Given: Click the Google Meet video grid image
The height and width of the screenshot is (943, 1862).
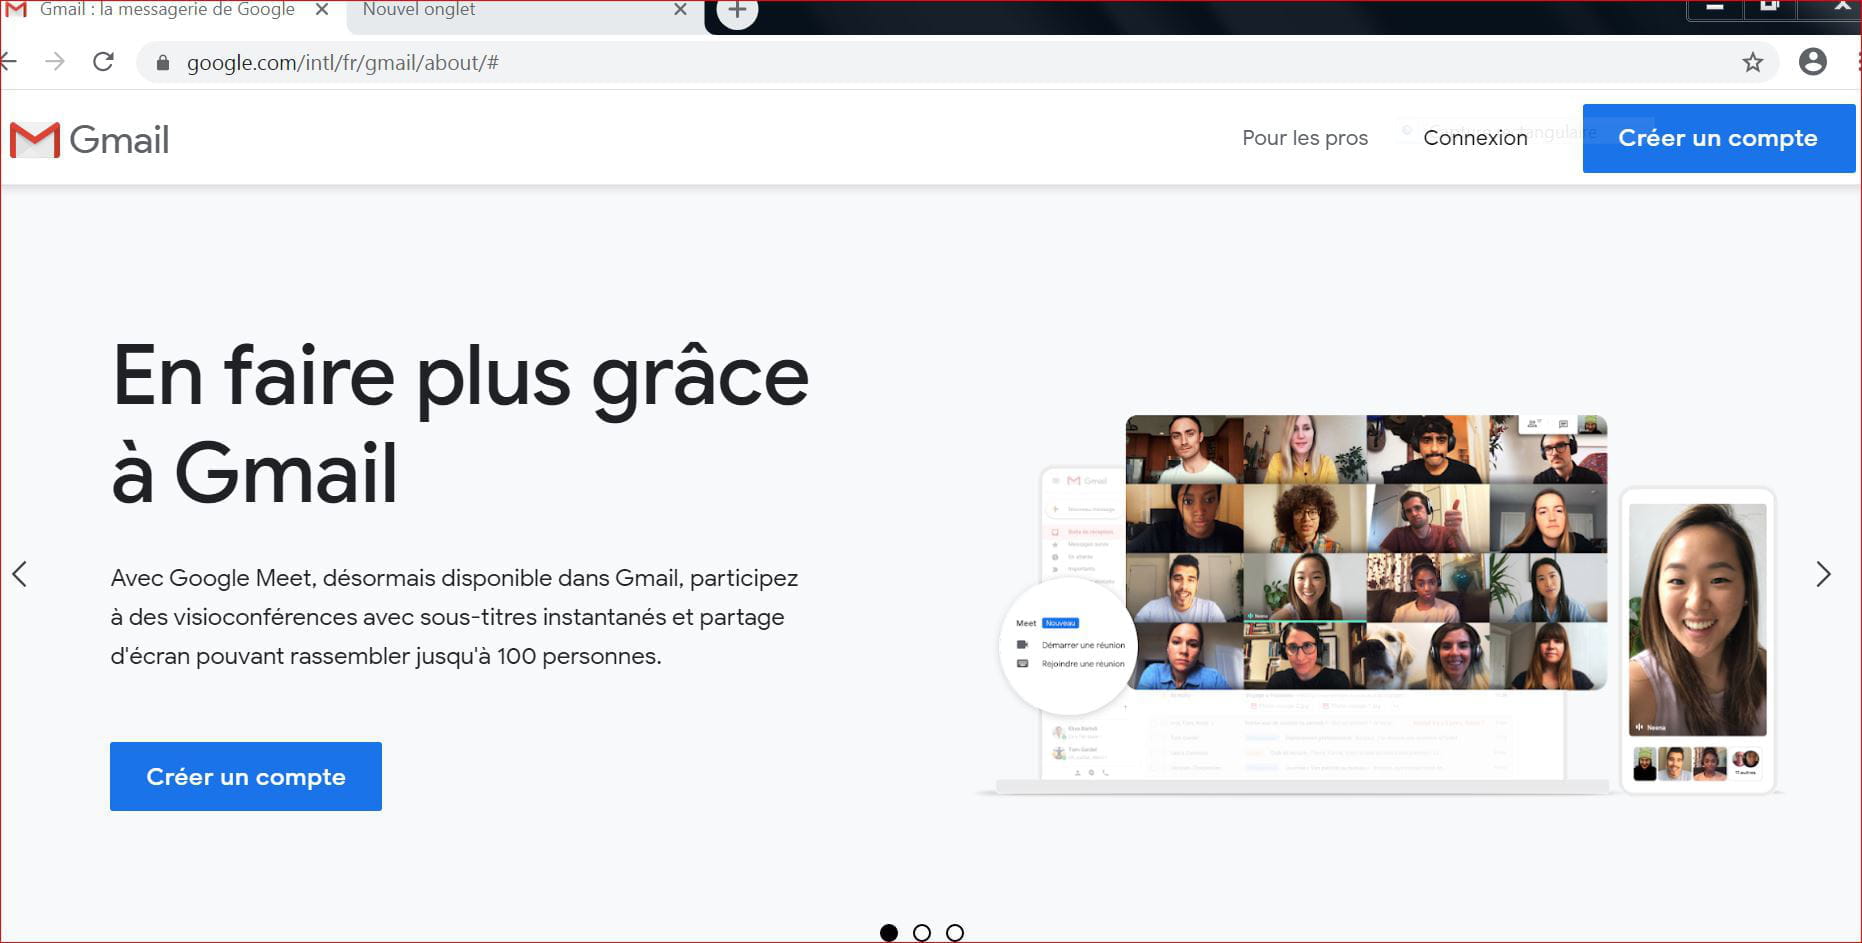Looking at the screenshot, I should coord(1366,552).
